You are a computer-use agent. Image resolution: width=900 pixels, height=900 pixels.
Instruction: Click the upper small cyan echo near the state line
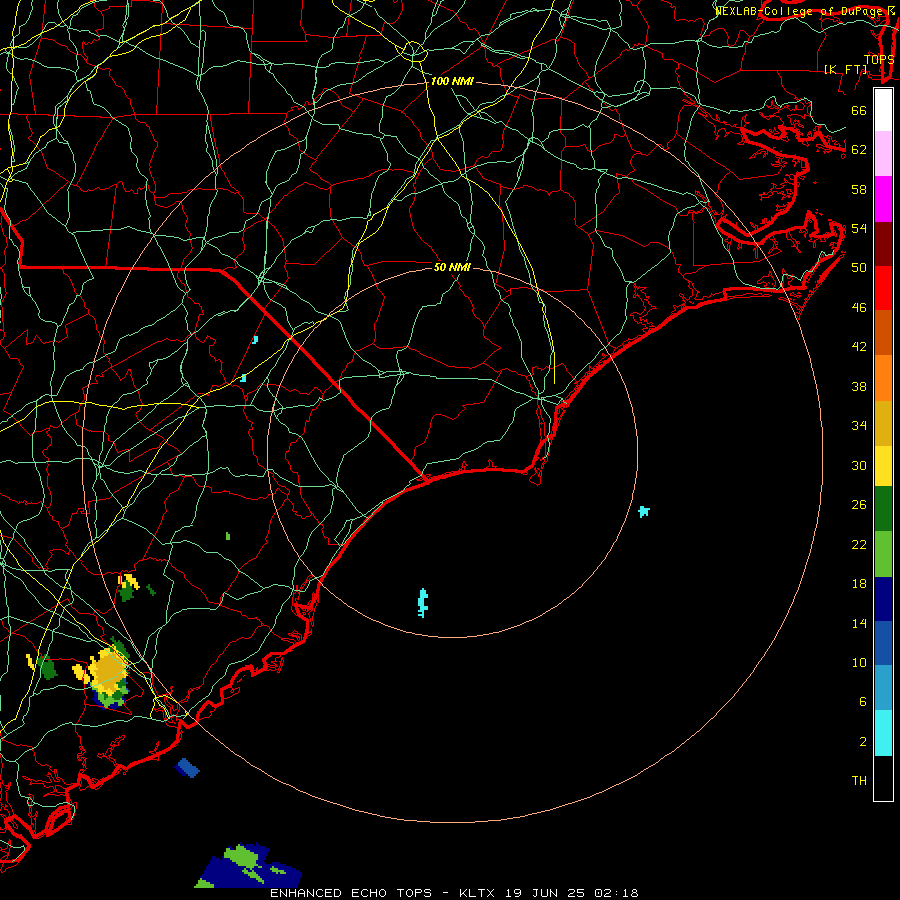pos(255,340)
